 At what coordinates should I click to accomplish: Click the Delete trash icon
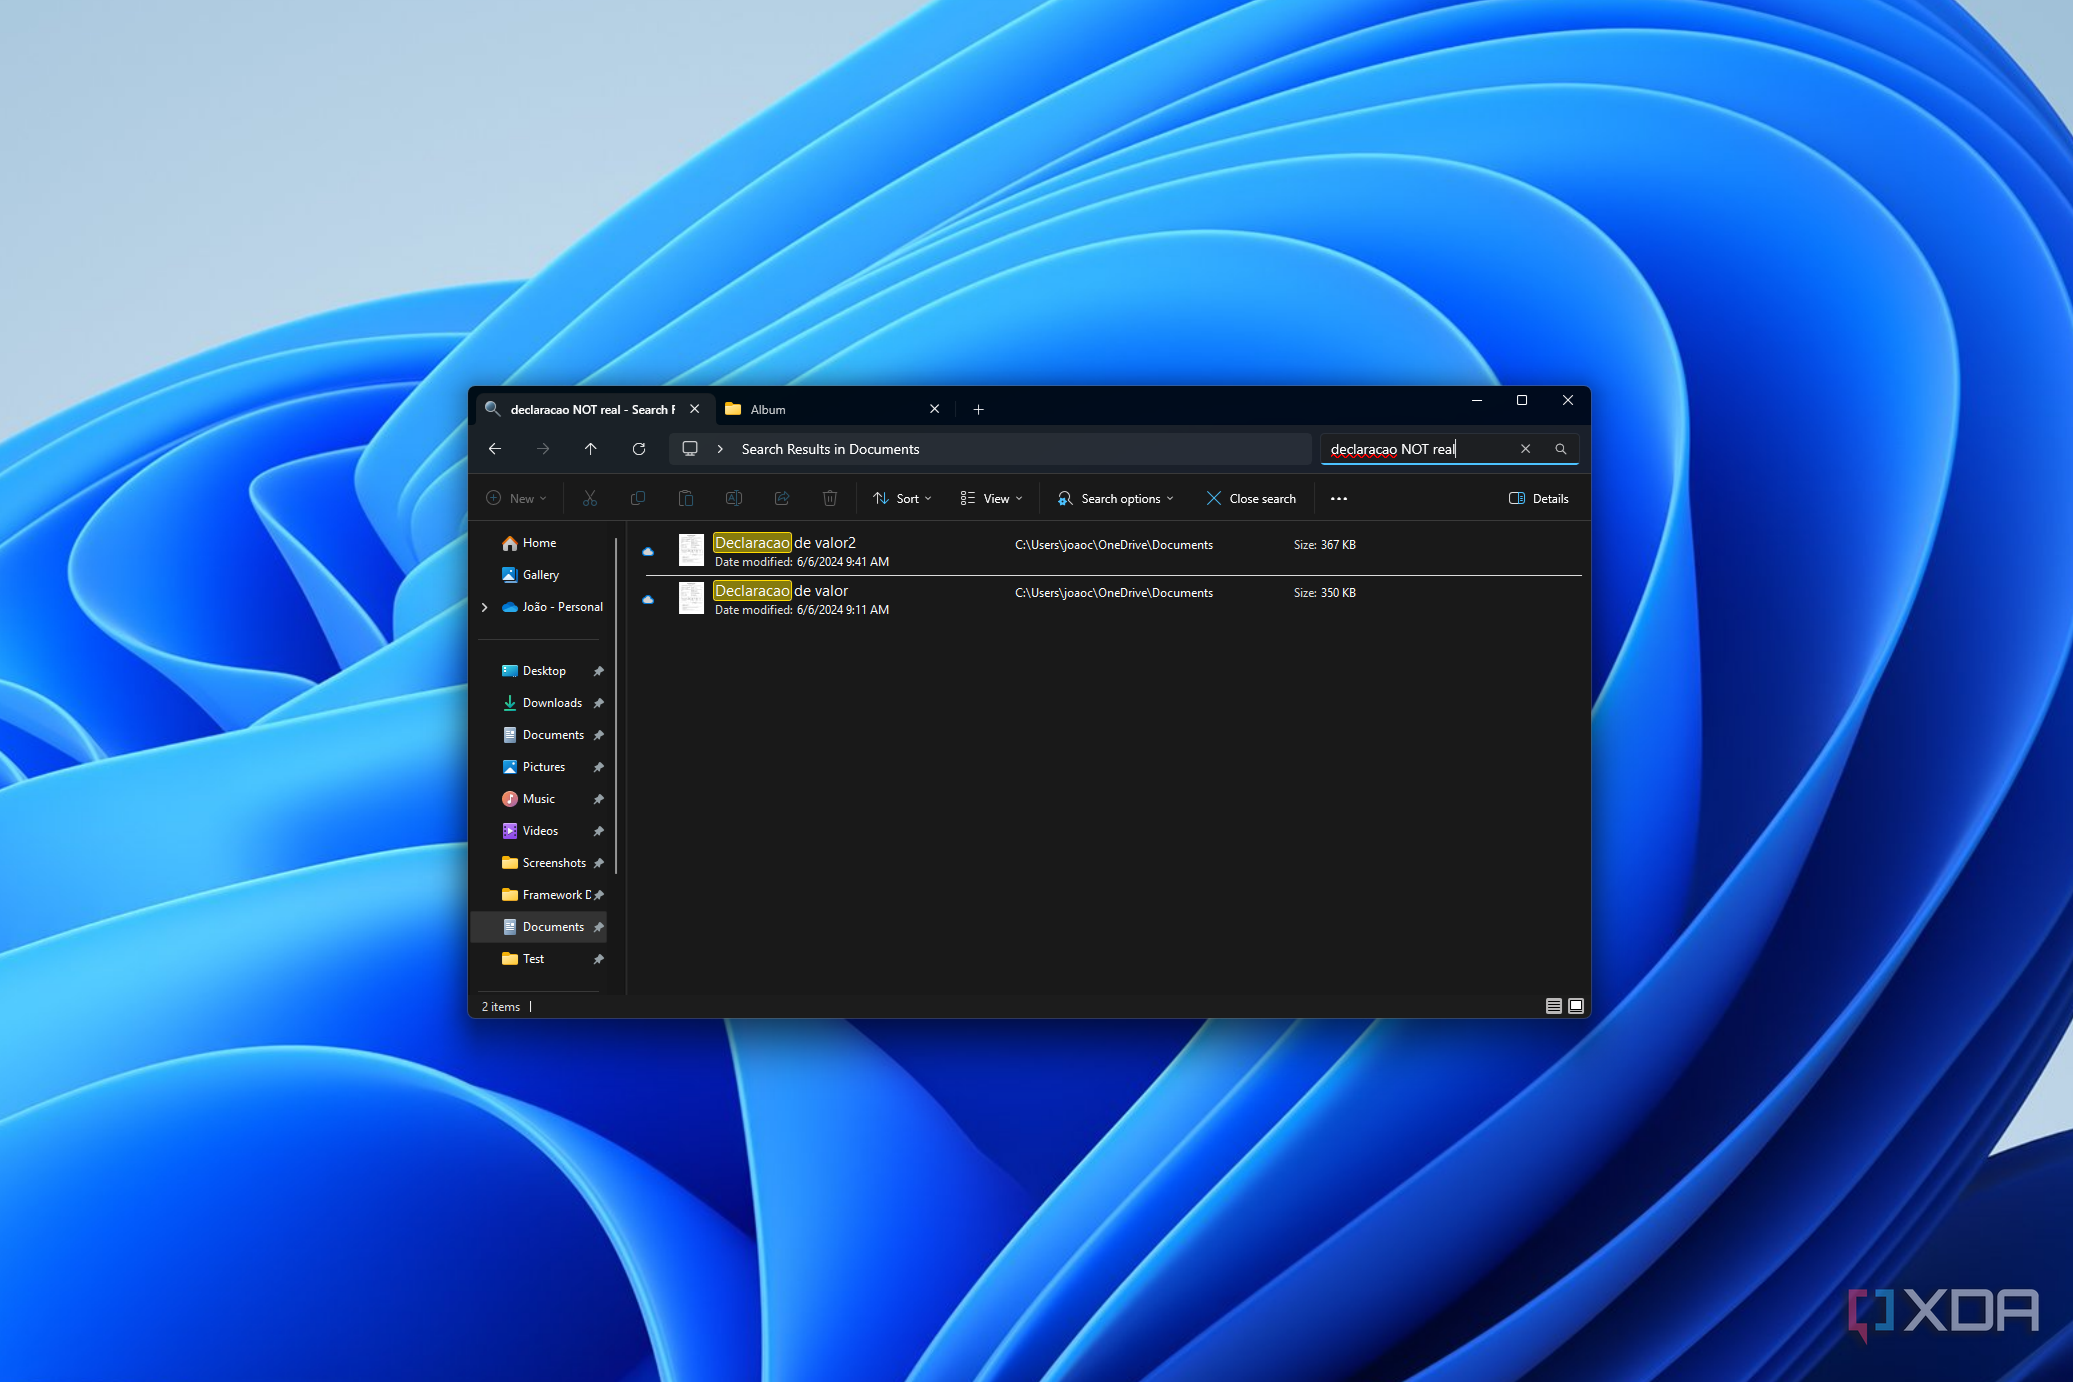pos(830,498)
